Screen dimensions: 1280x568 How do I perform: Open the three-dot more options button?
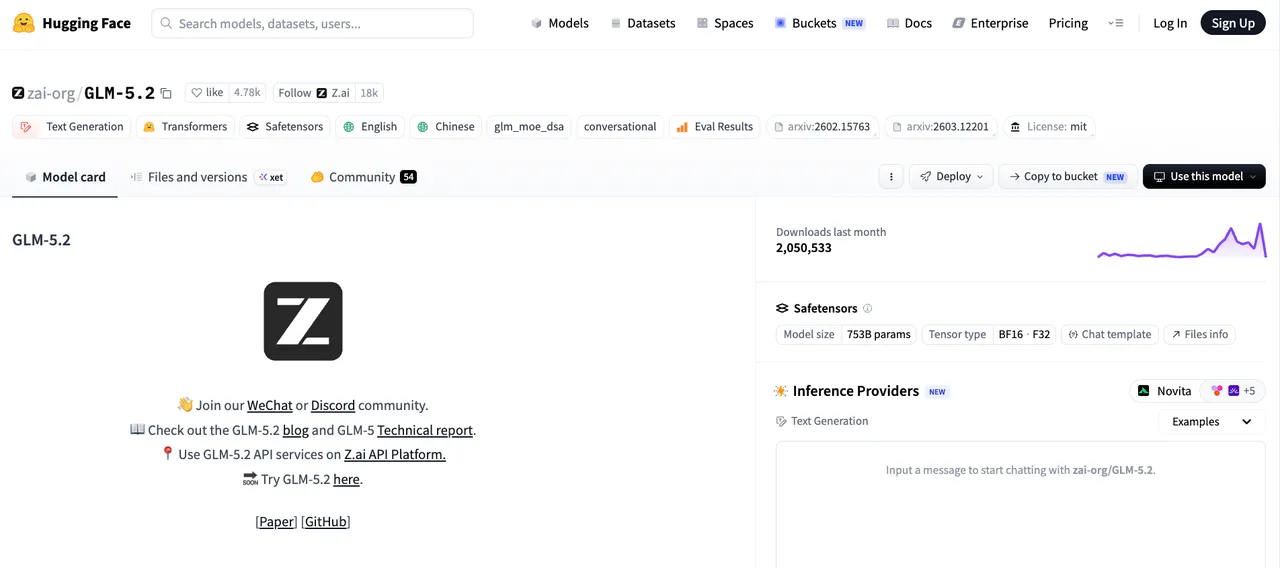891,176
